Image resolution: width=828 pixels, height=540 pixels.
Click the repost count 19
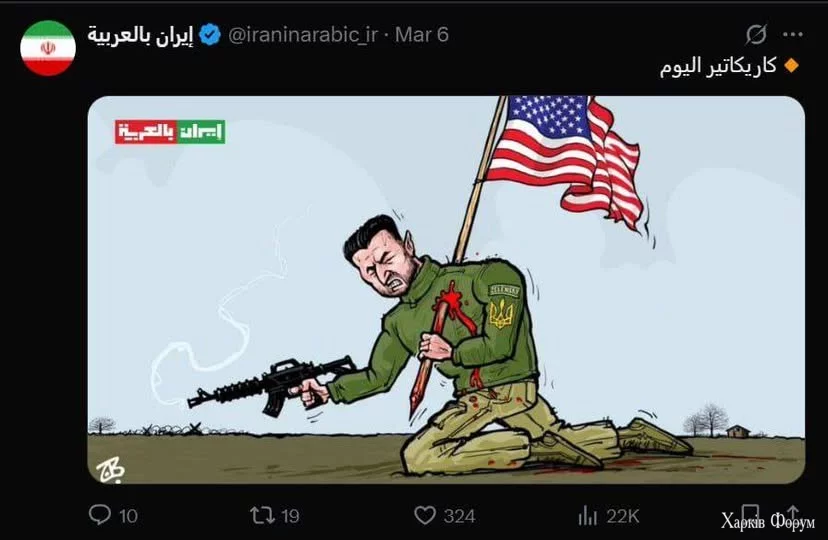pos(290,516)
